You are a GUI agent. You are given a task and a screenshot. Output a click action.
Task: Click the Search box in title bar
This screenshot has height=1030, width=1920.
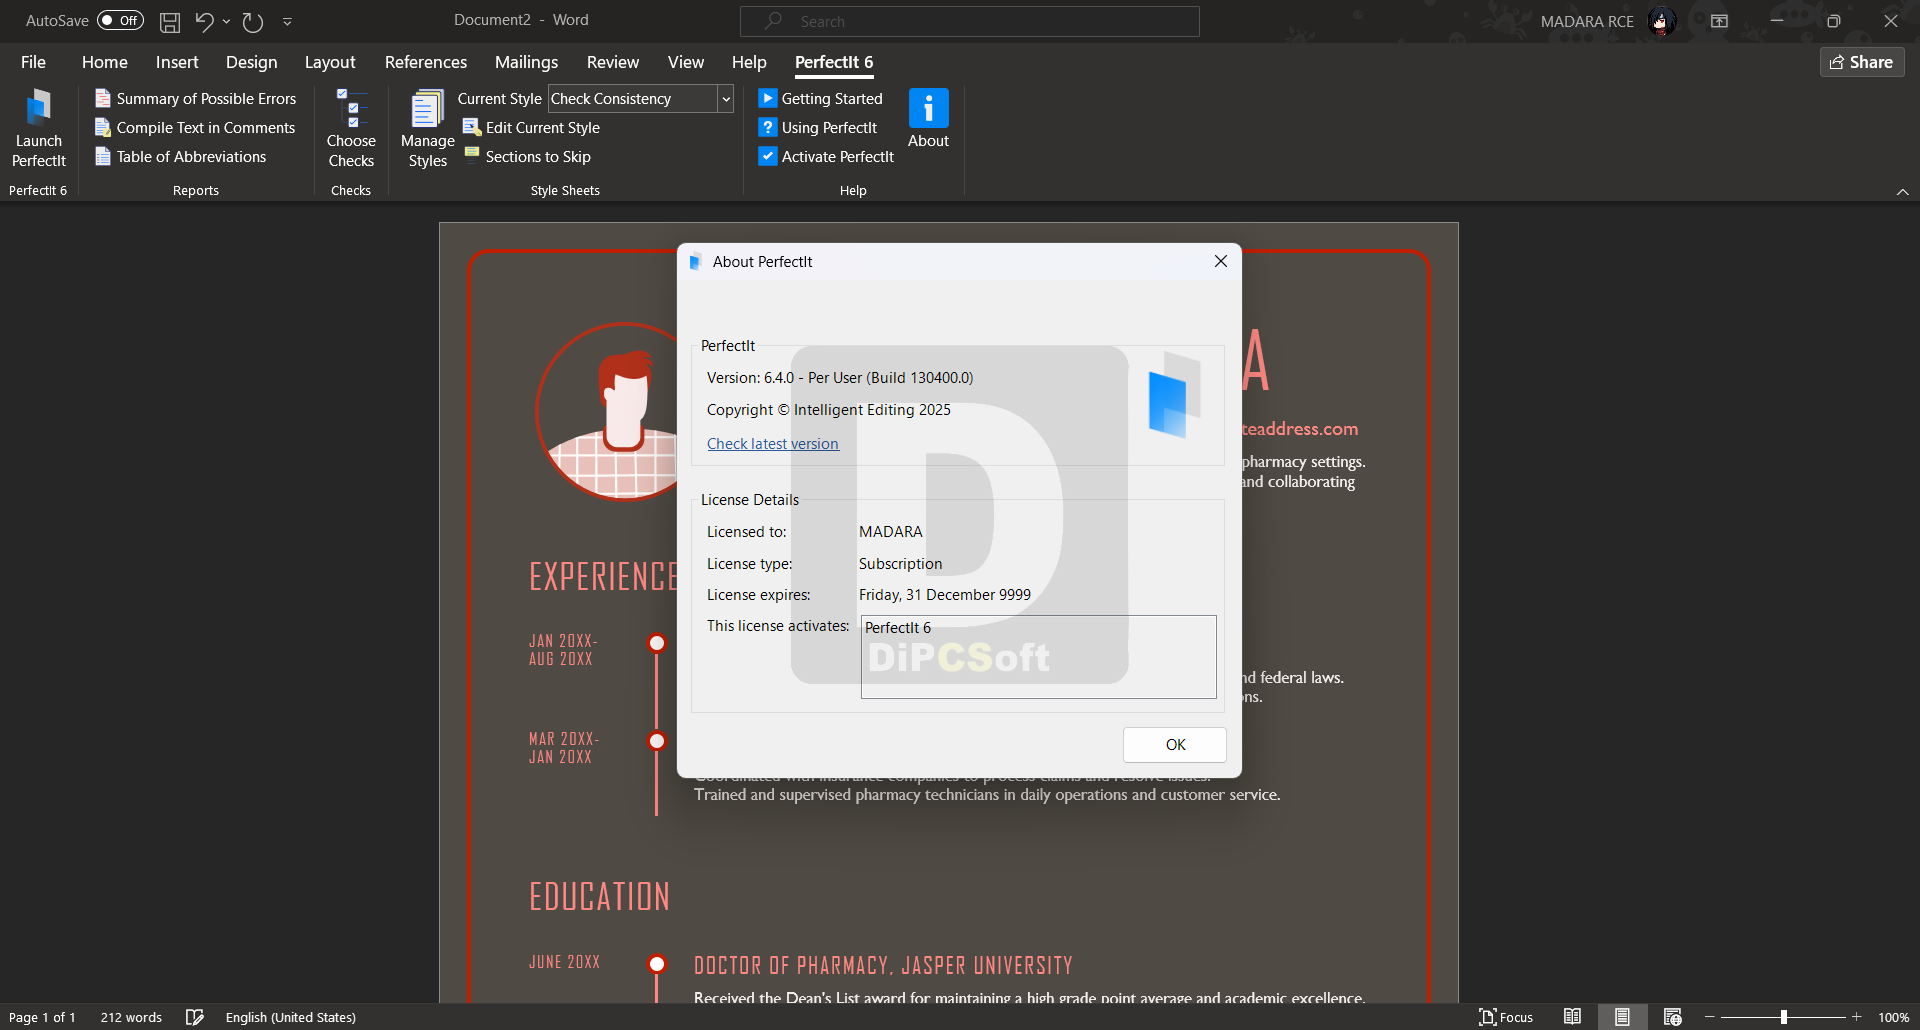pyautogui.click(x=969, y=21)
